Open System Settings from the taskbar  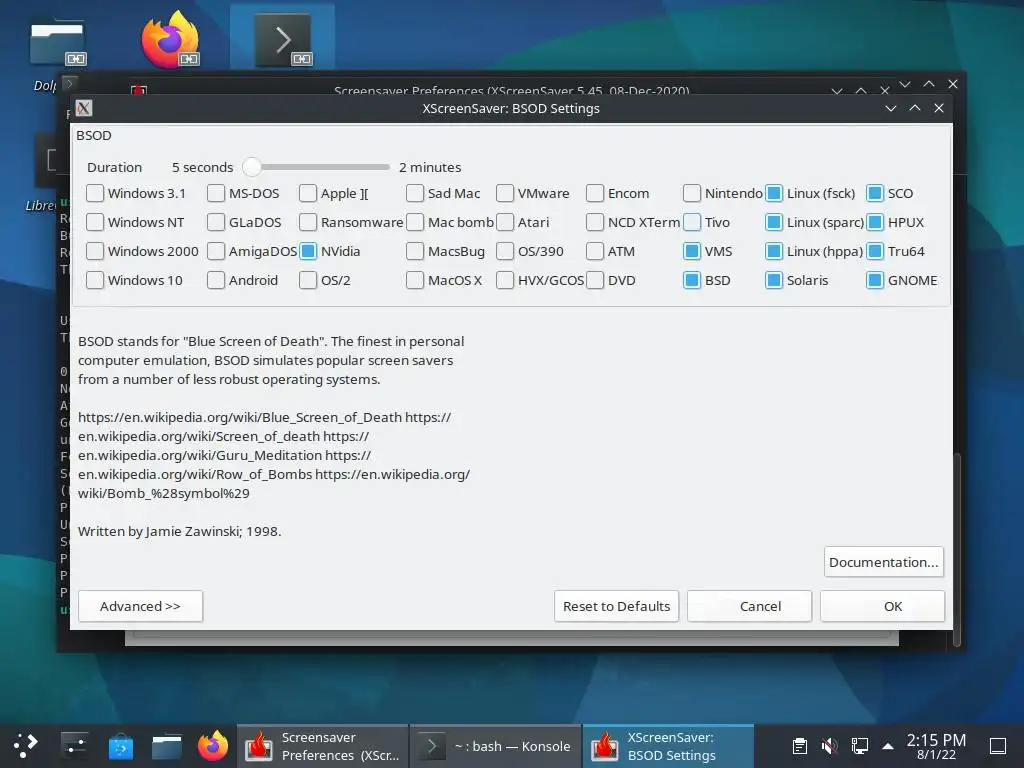pos(74,746)
